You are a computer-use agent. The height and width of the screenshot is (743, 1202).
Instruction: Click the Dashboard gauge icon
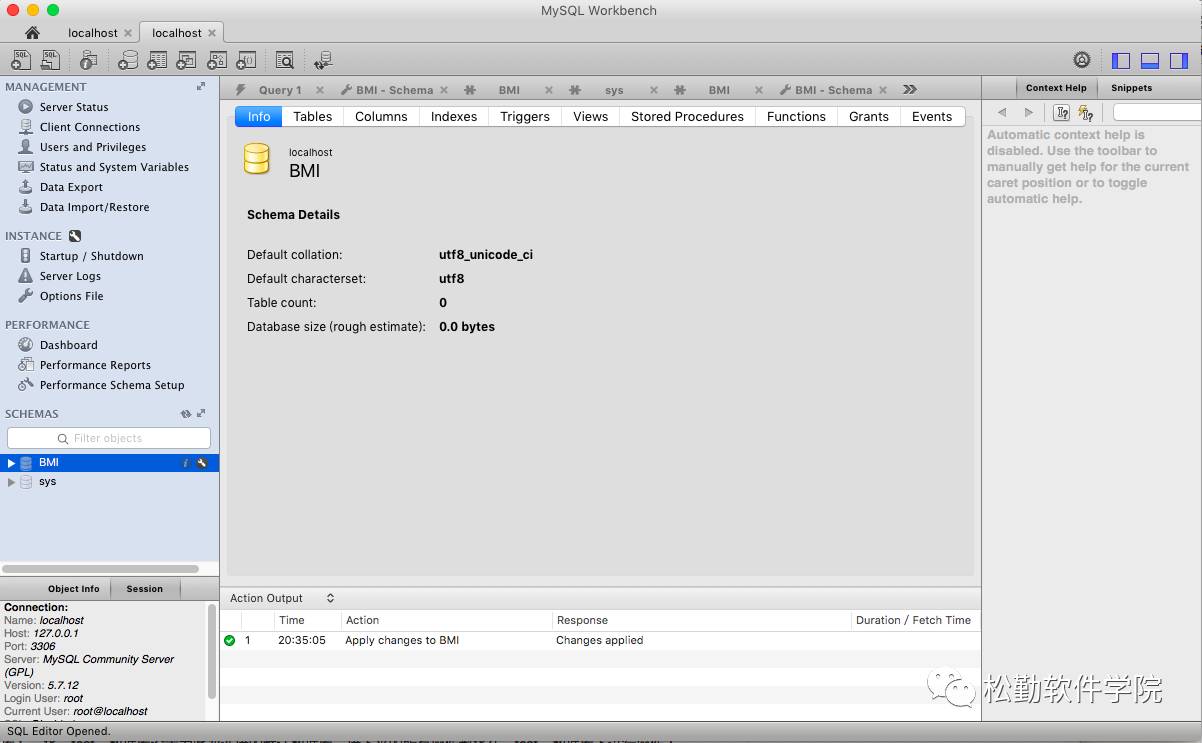click(x=26, y=345)
